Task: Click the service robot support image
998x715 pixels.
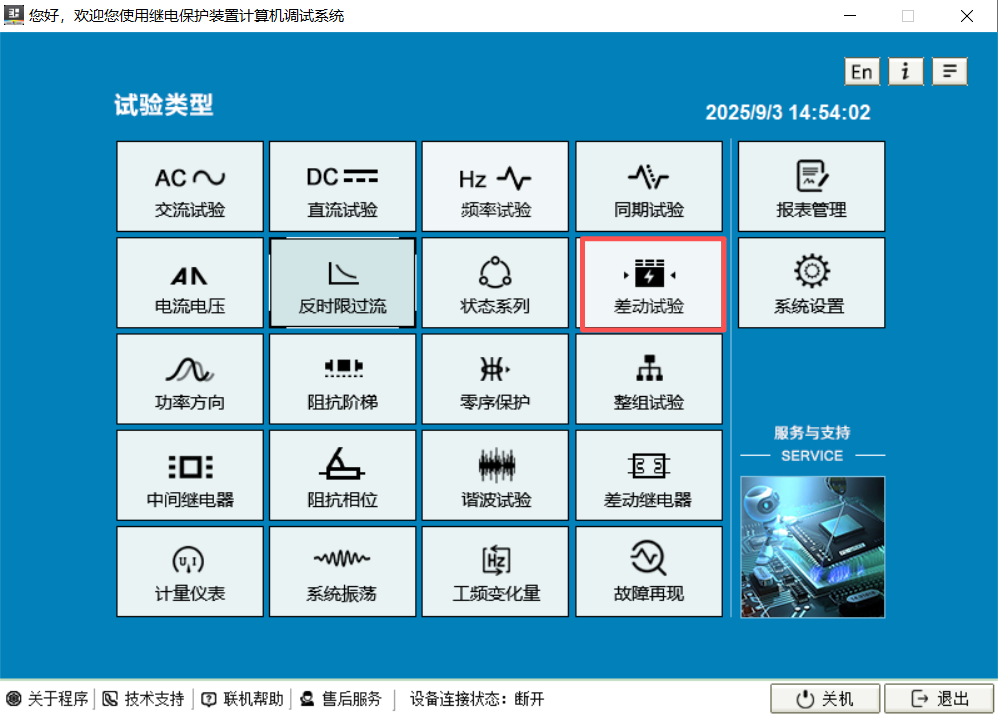Action: coord(812,548)
